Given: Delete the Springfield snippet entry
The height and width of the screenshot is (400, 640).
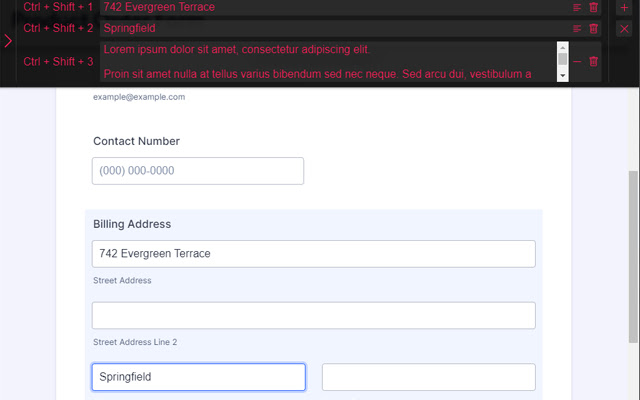Looking at the screenshot, I should [594, 29].
